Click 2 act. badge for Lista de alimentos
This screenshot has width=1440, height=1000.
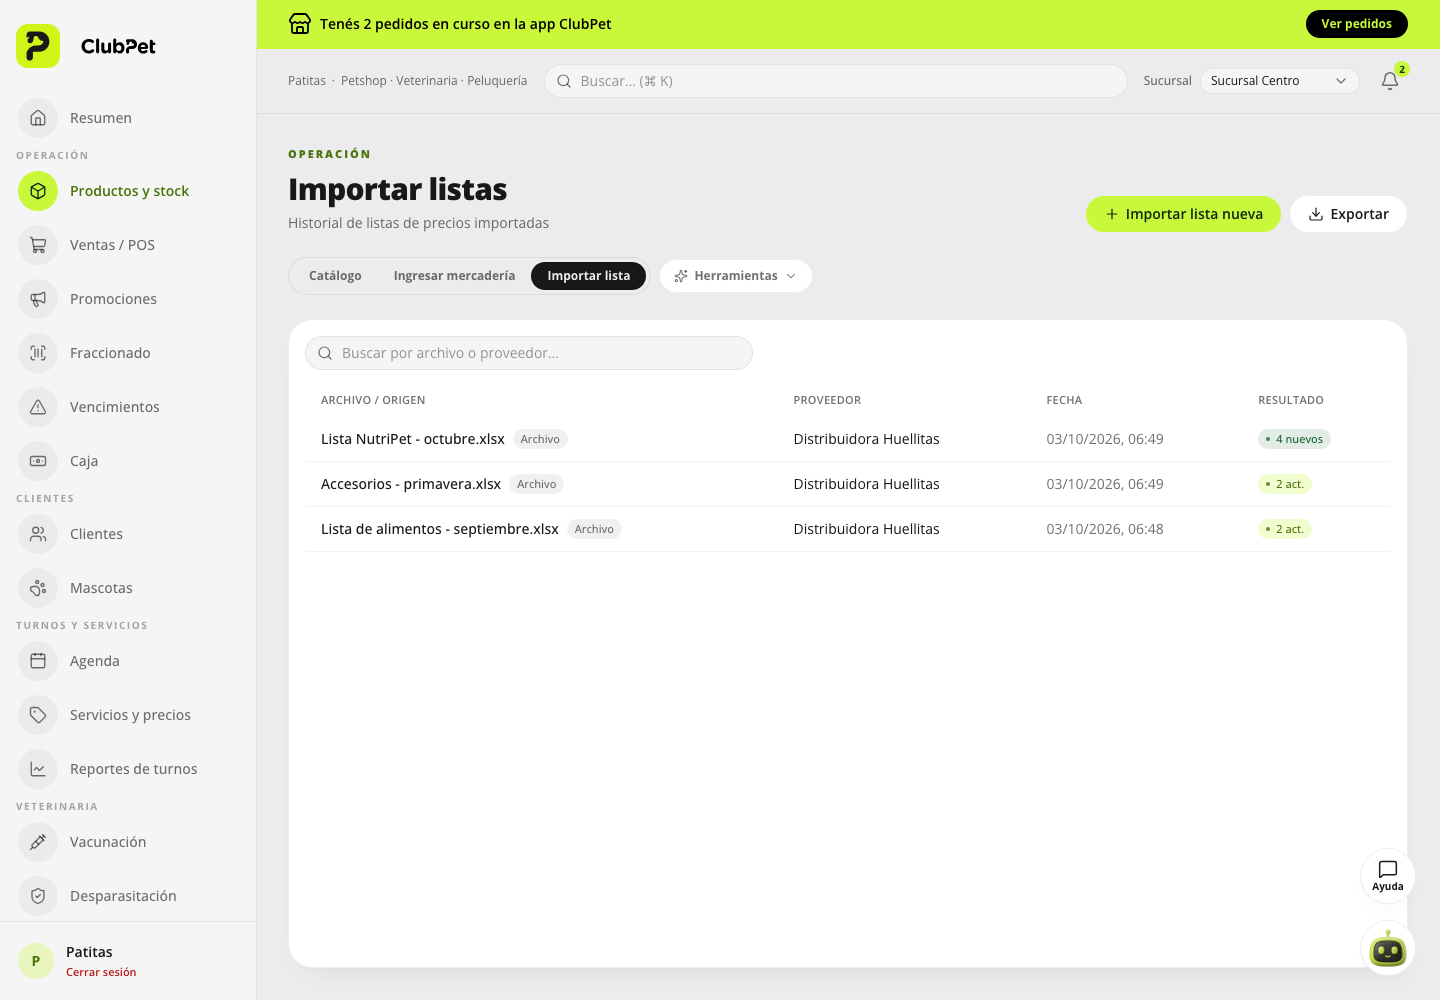tap(1285, 529)
